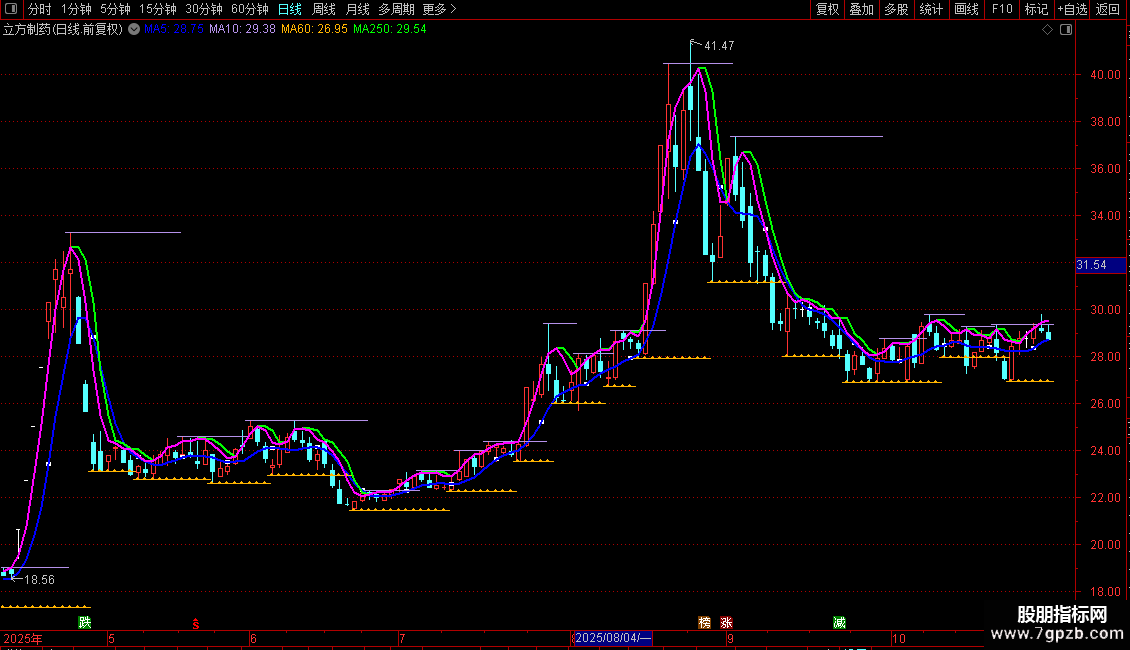Open the 多股 multi-stock view
Viewport: 1130px width, 650px height.
coord(896,9)
